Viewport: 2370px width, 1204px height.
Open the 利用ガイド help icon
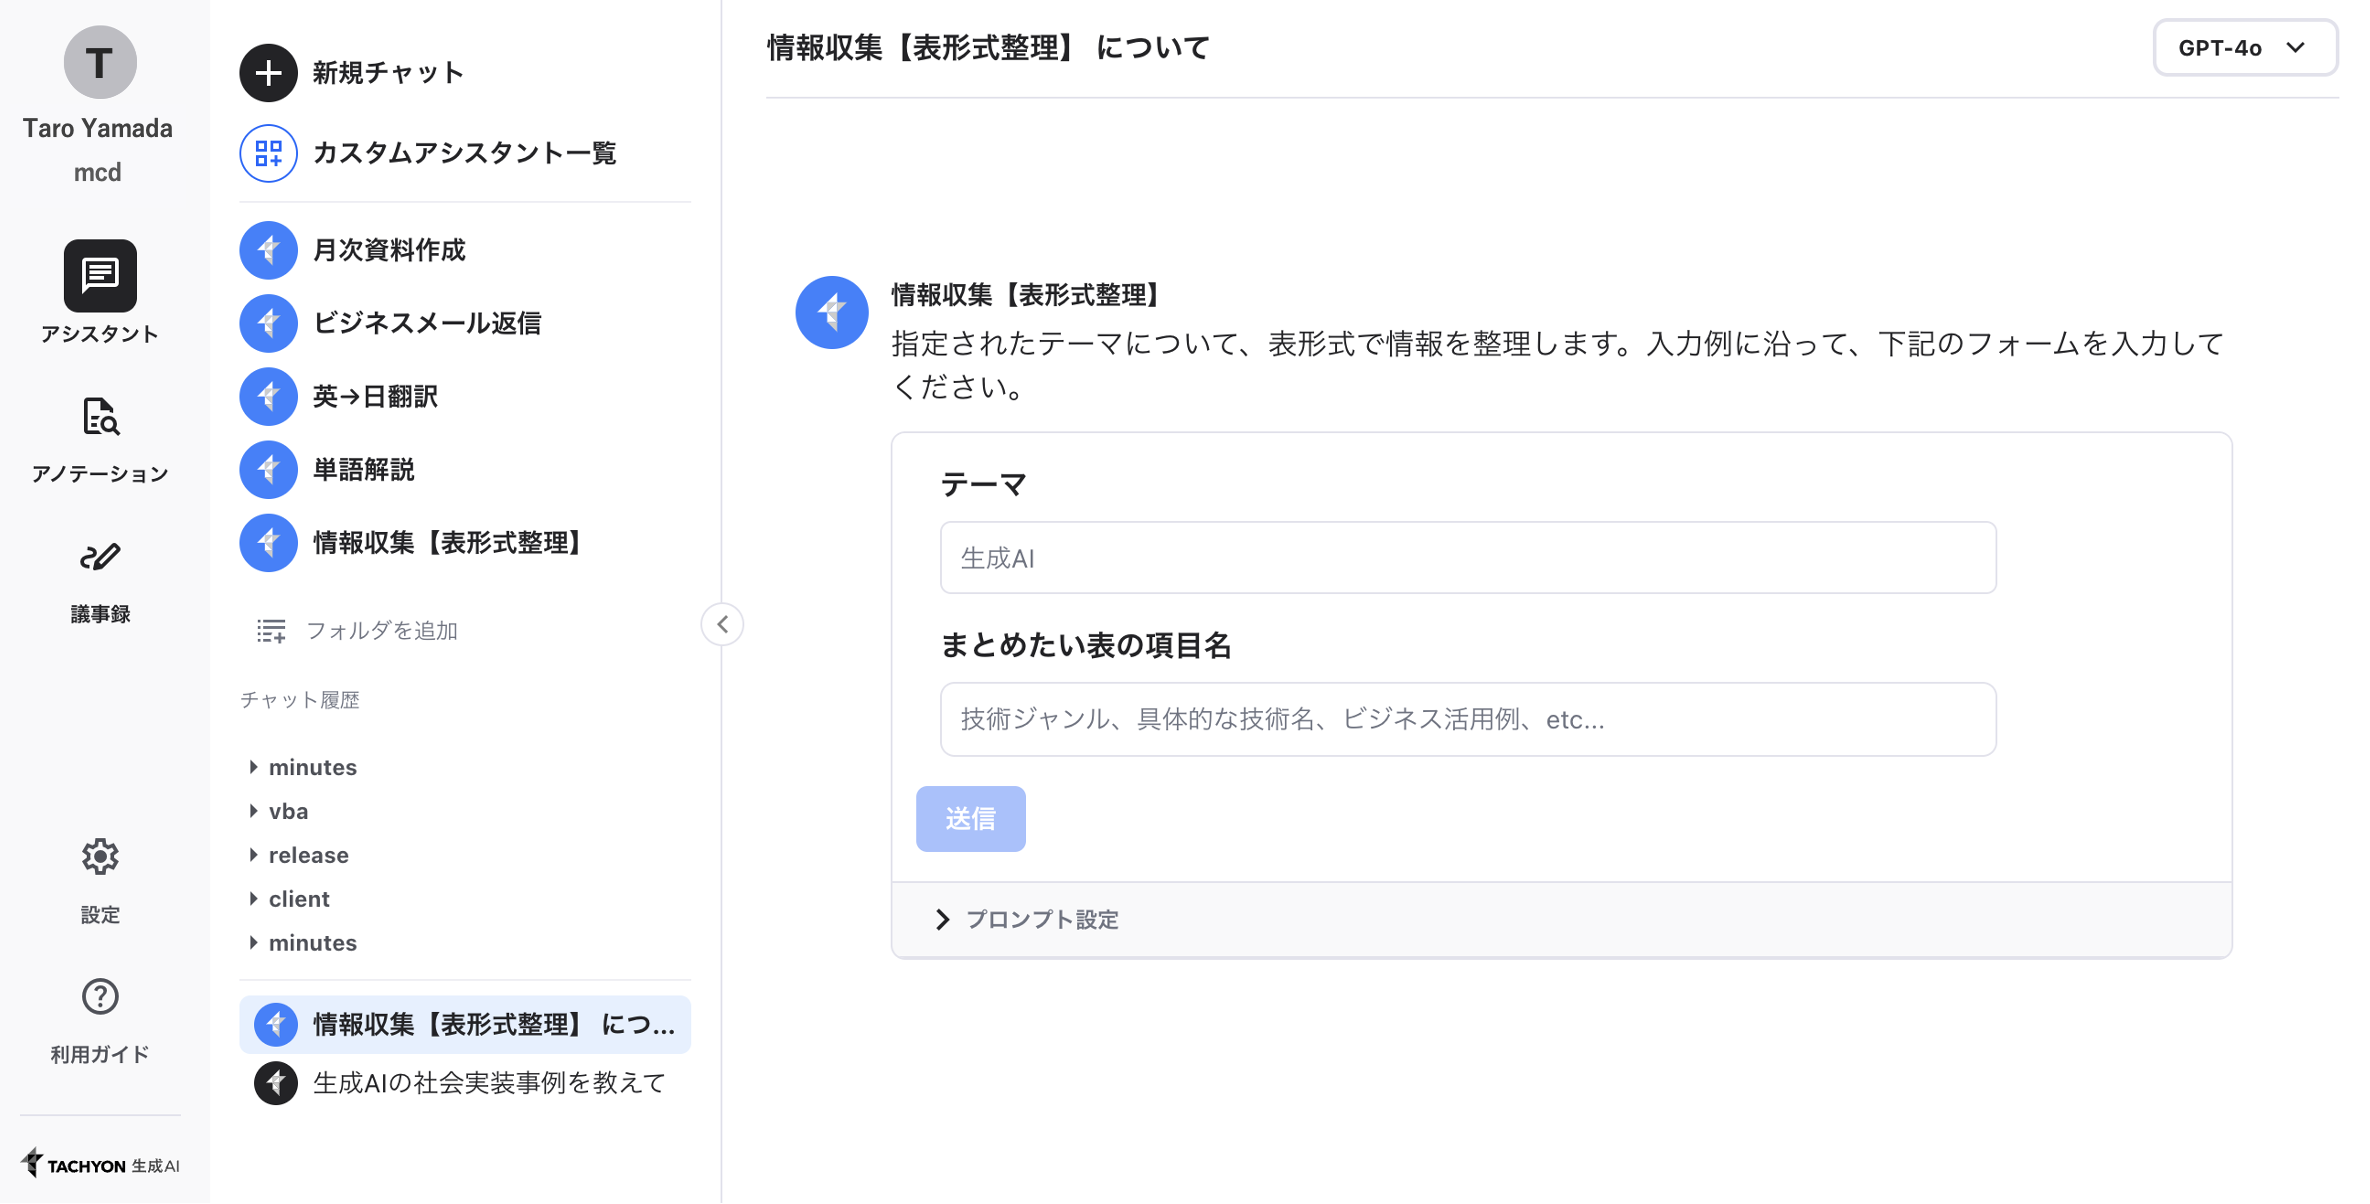pos(100,997)
